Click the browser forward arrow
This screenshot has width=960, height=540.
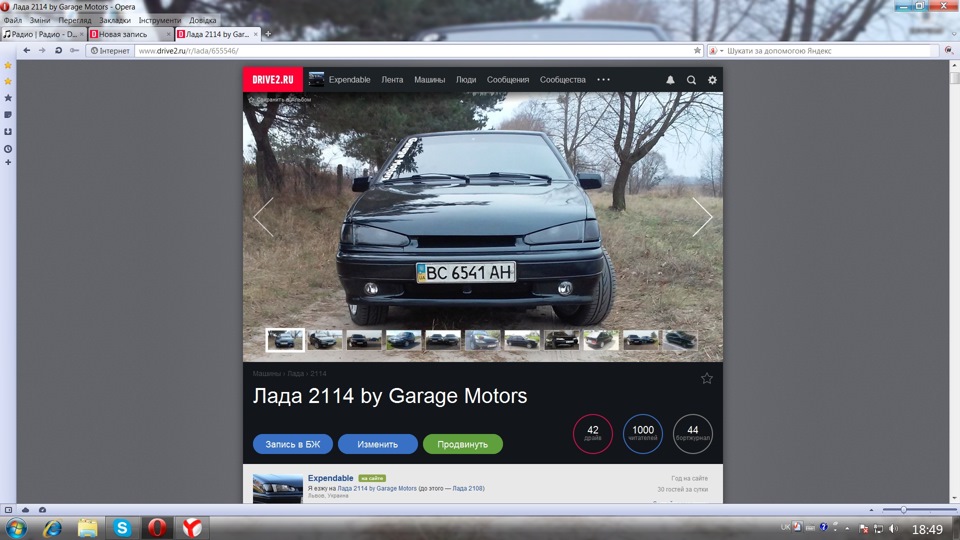point(42,50)
